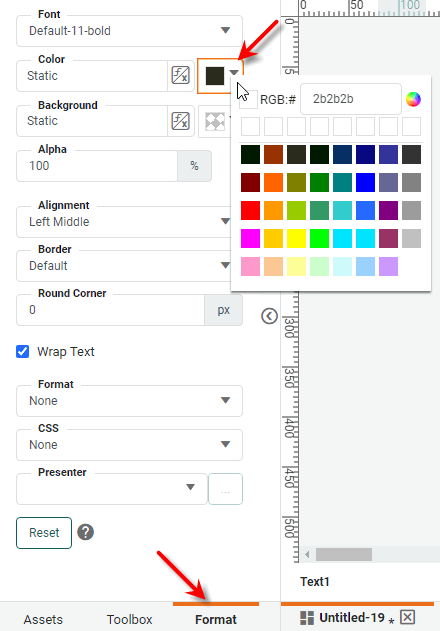Viewport: 440px width, 631px height.
Task: Pick the magenta color swatch
Action: click(x=250, y=239)
